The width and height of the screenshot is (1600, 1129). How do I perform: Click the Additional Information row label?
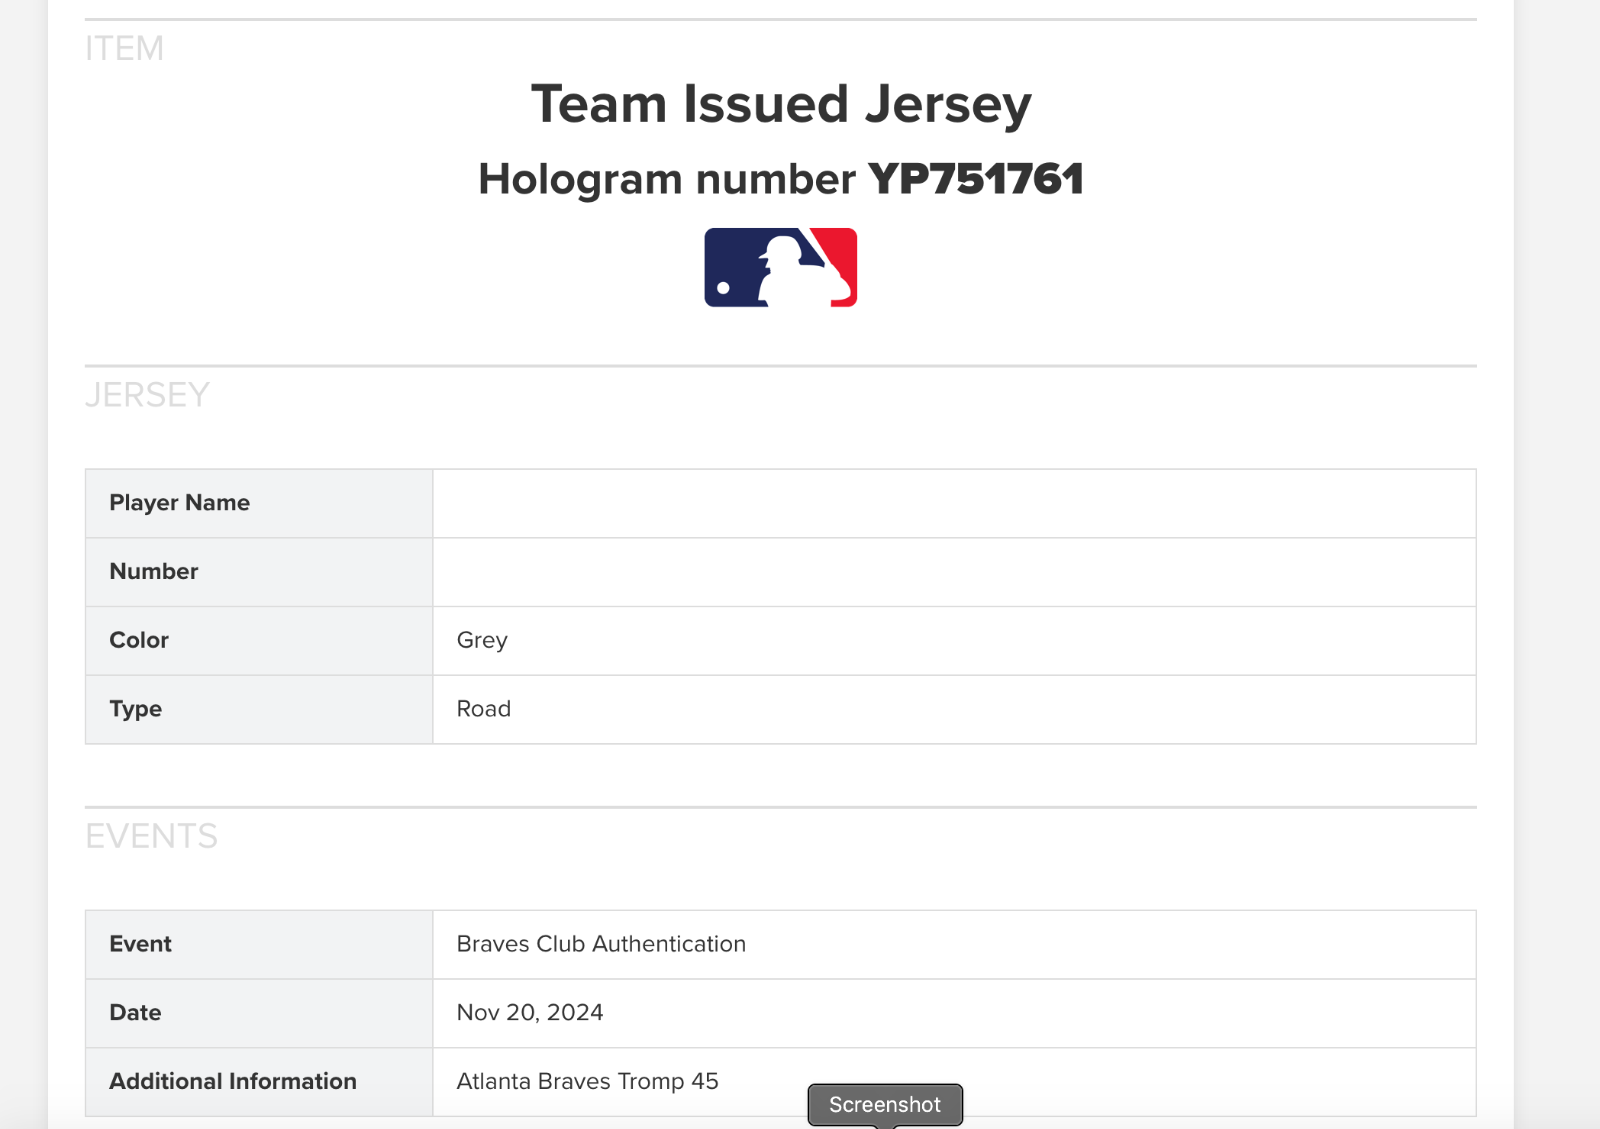click(233, 1081)
